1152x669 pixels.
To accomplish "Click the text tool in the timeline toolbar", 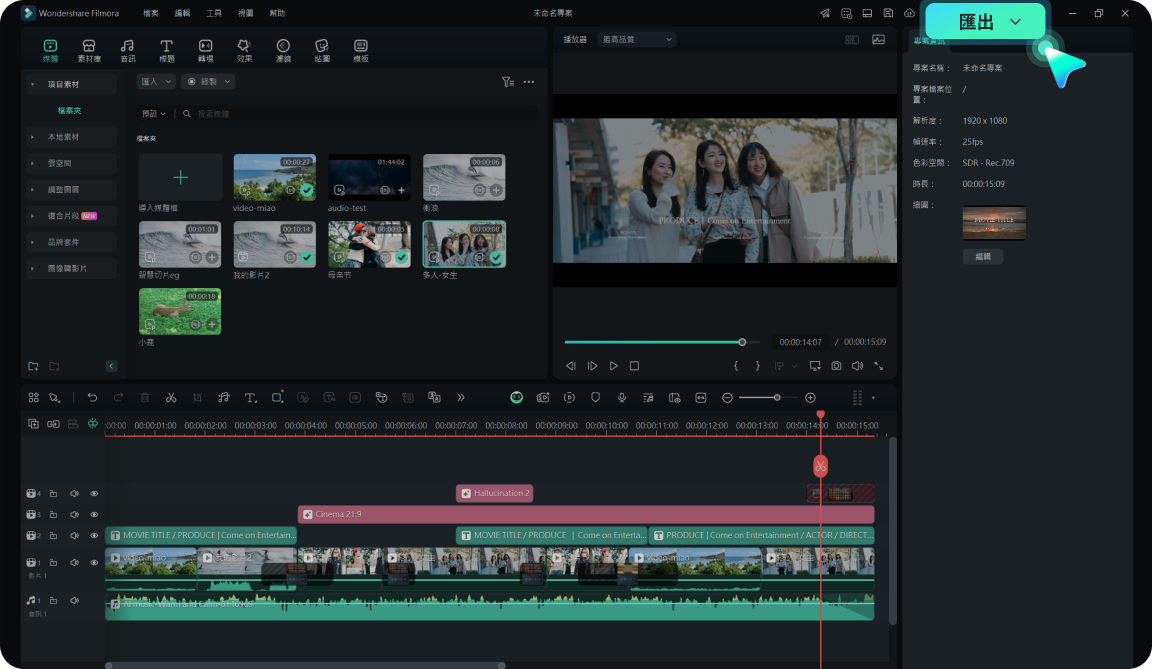I will [x=251, y=397].
